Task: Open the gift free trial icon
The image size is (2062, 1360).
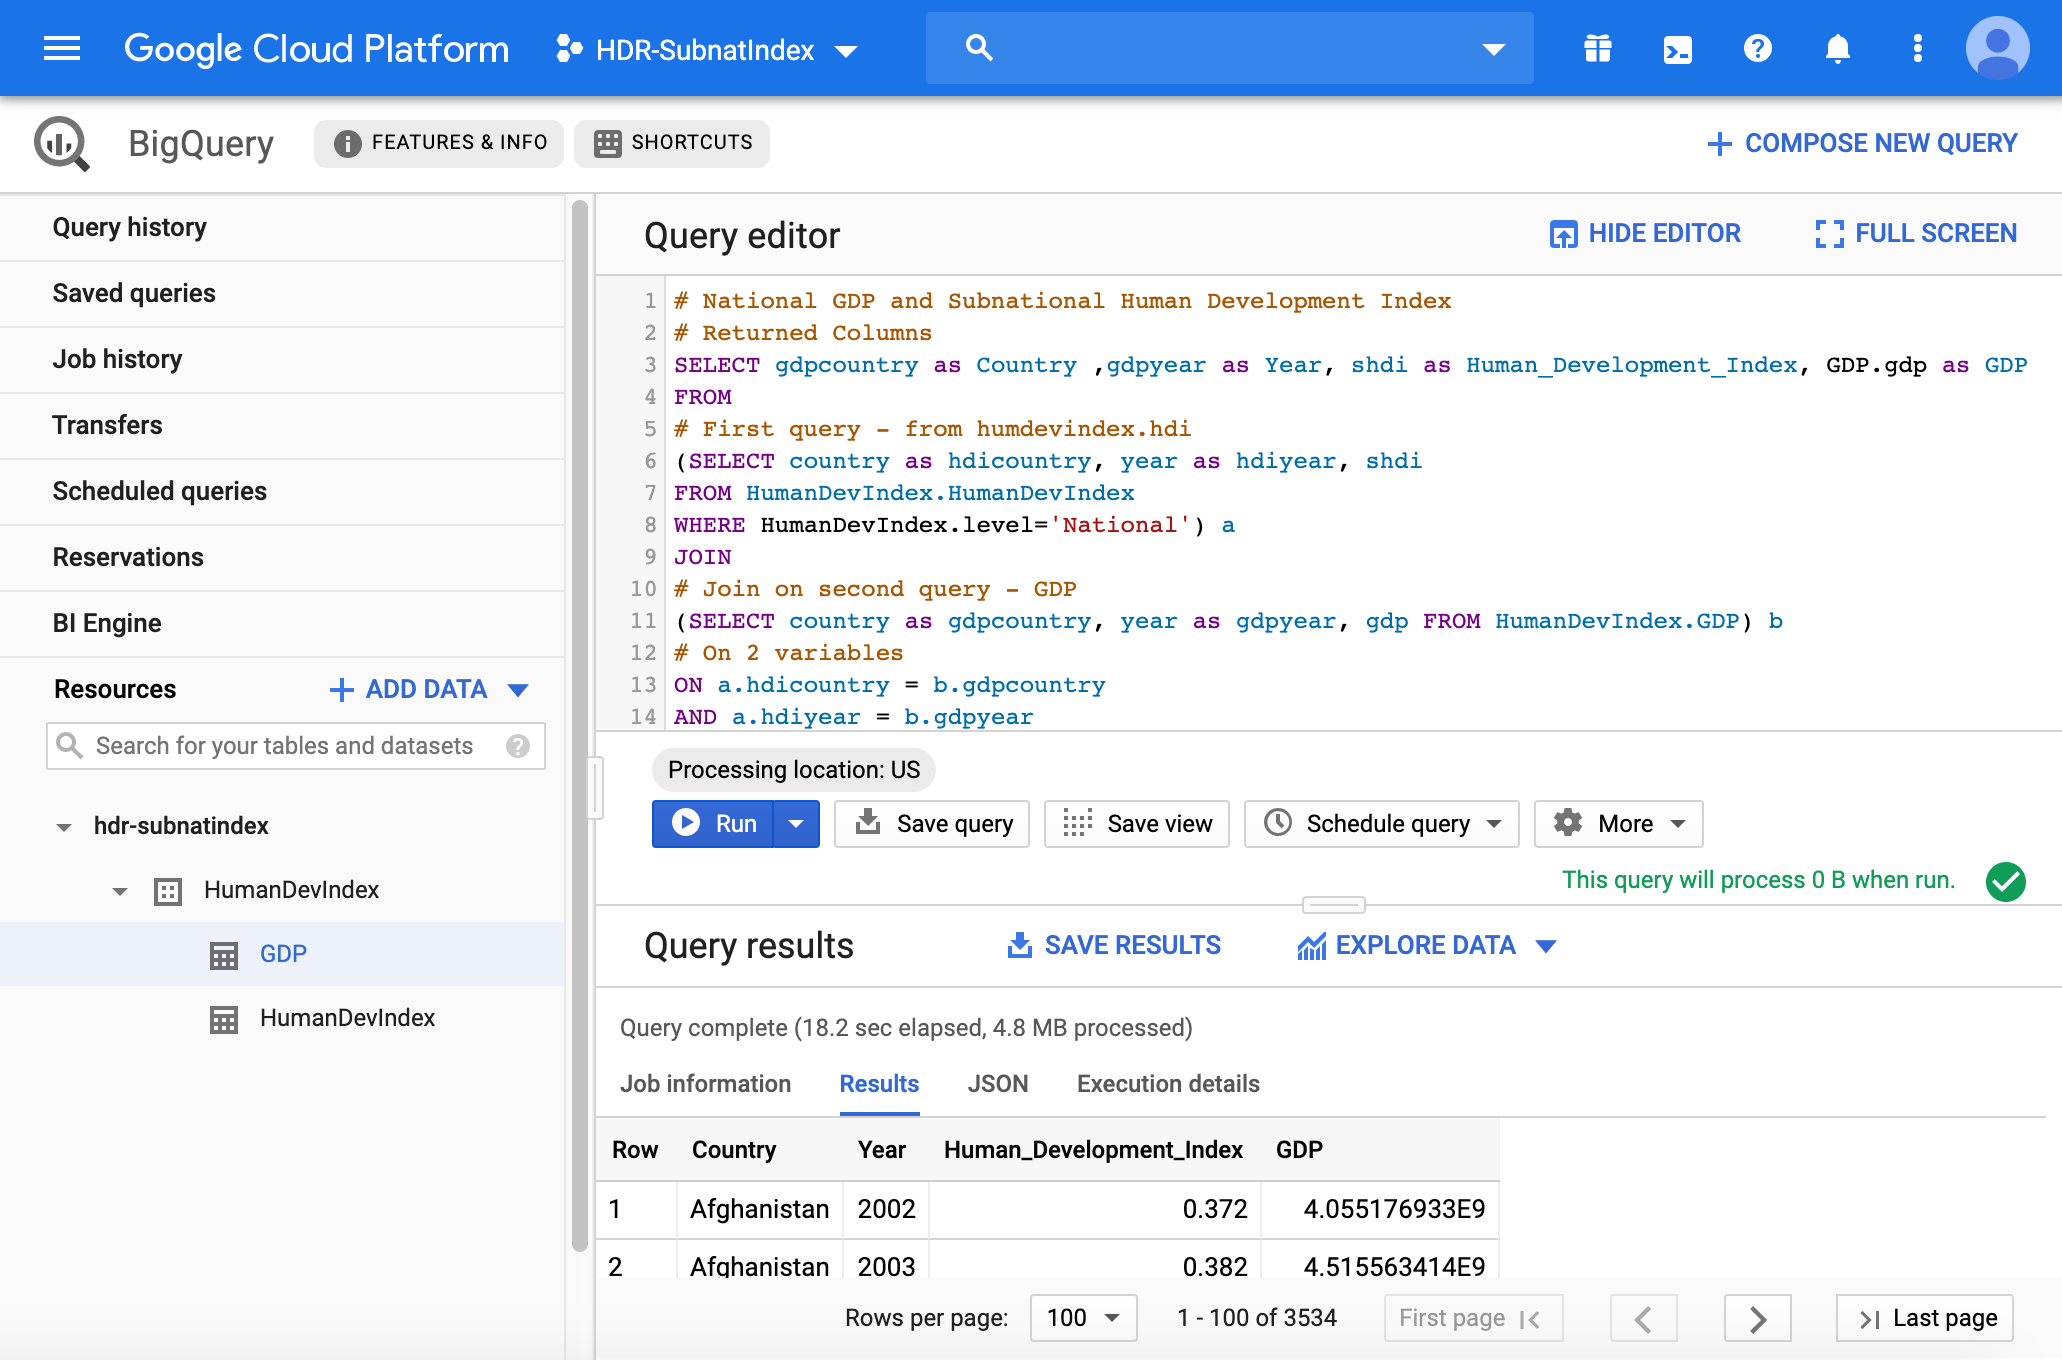Action: [x=1597, y=48]
